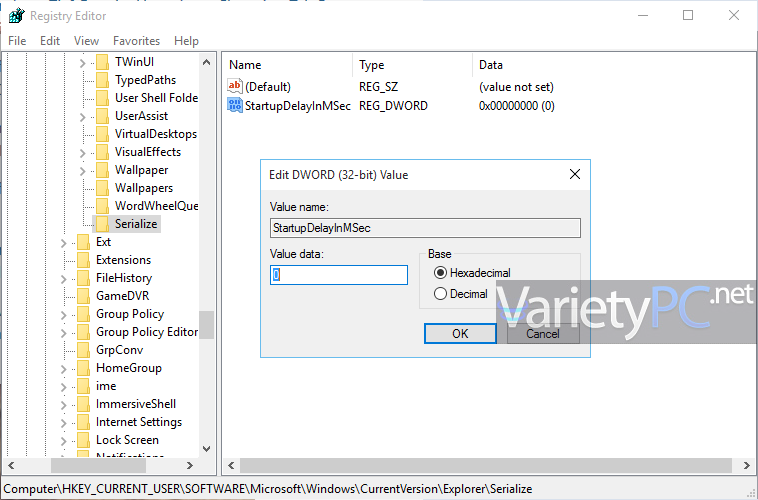Click the Registry Editor app icon in title bar
Image resolution: width=758 pixels, height=500 pixels.
pyautogui.click(x=16, y=15)
